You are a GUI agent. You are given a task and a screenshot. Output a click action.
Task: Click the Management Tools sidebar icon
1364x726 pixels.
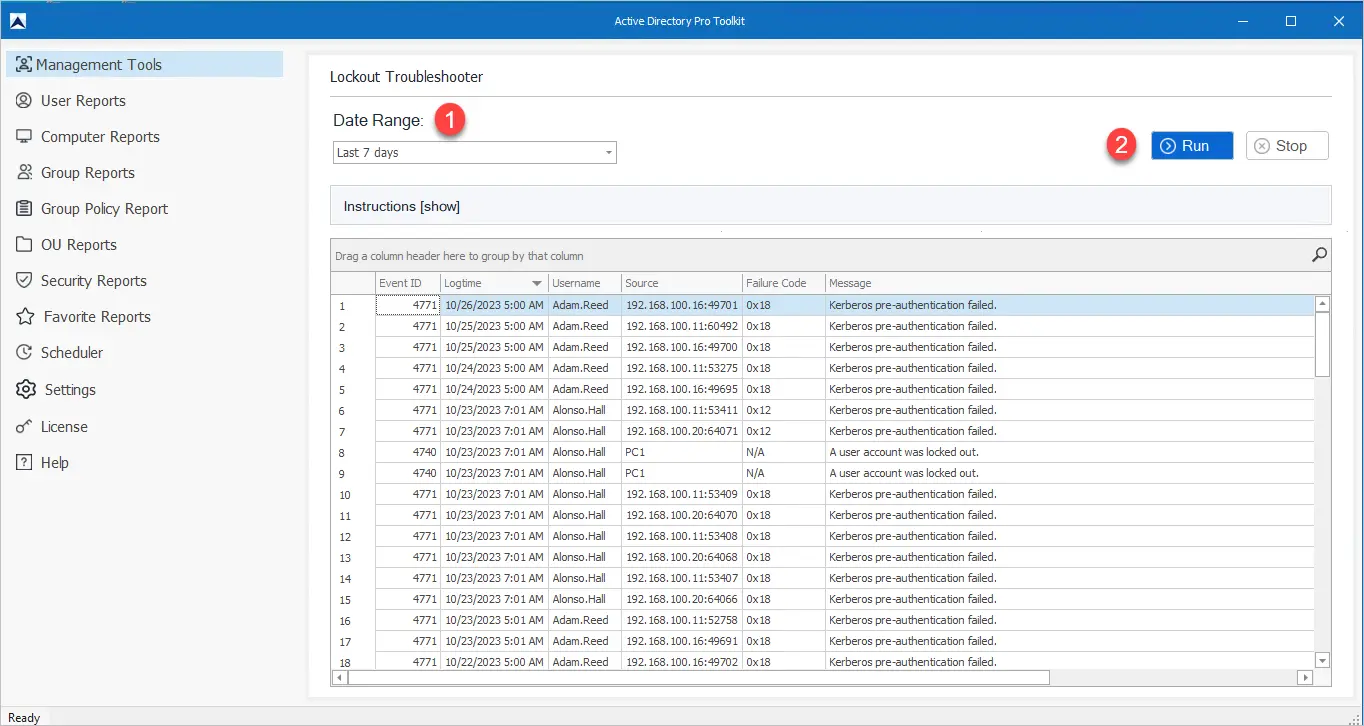[x=24, y=65]
